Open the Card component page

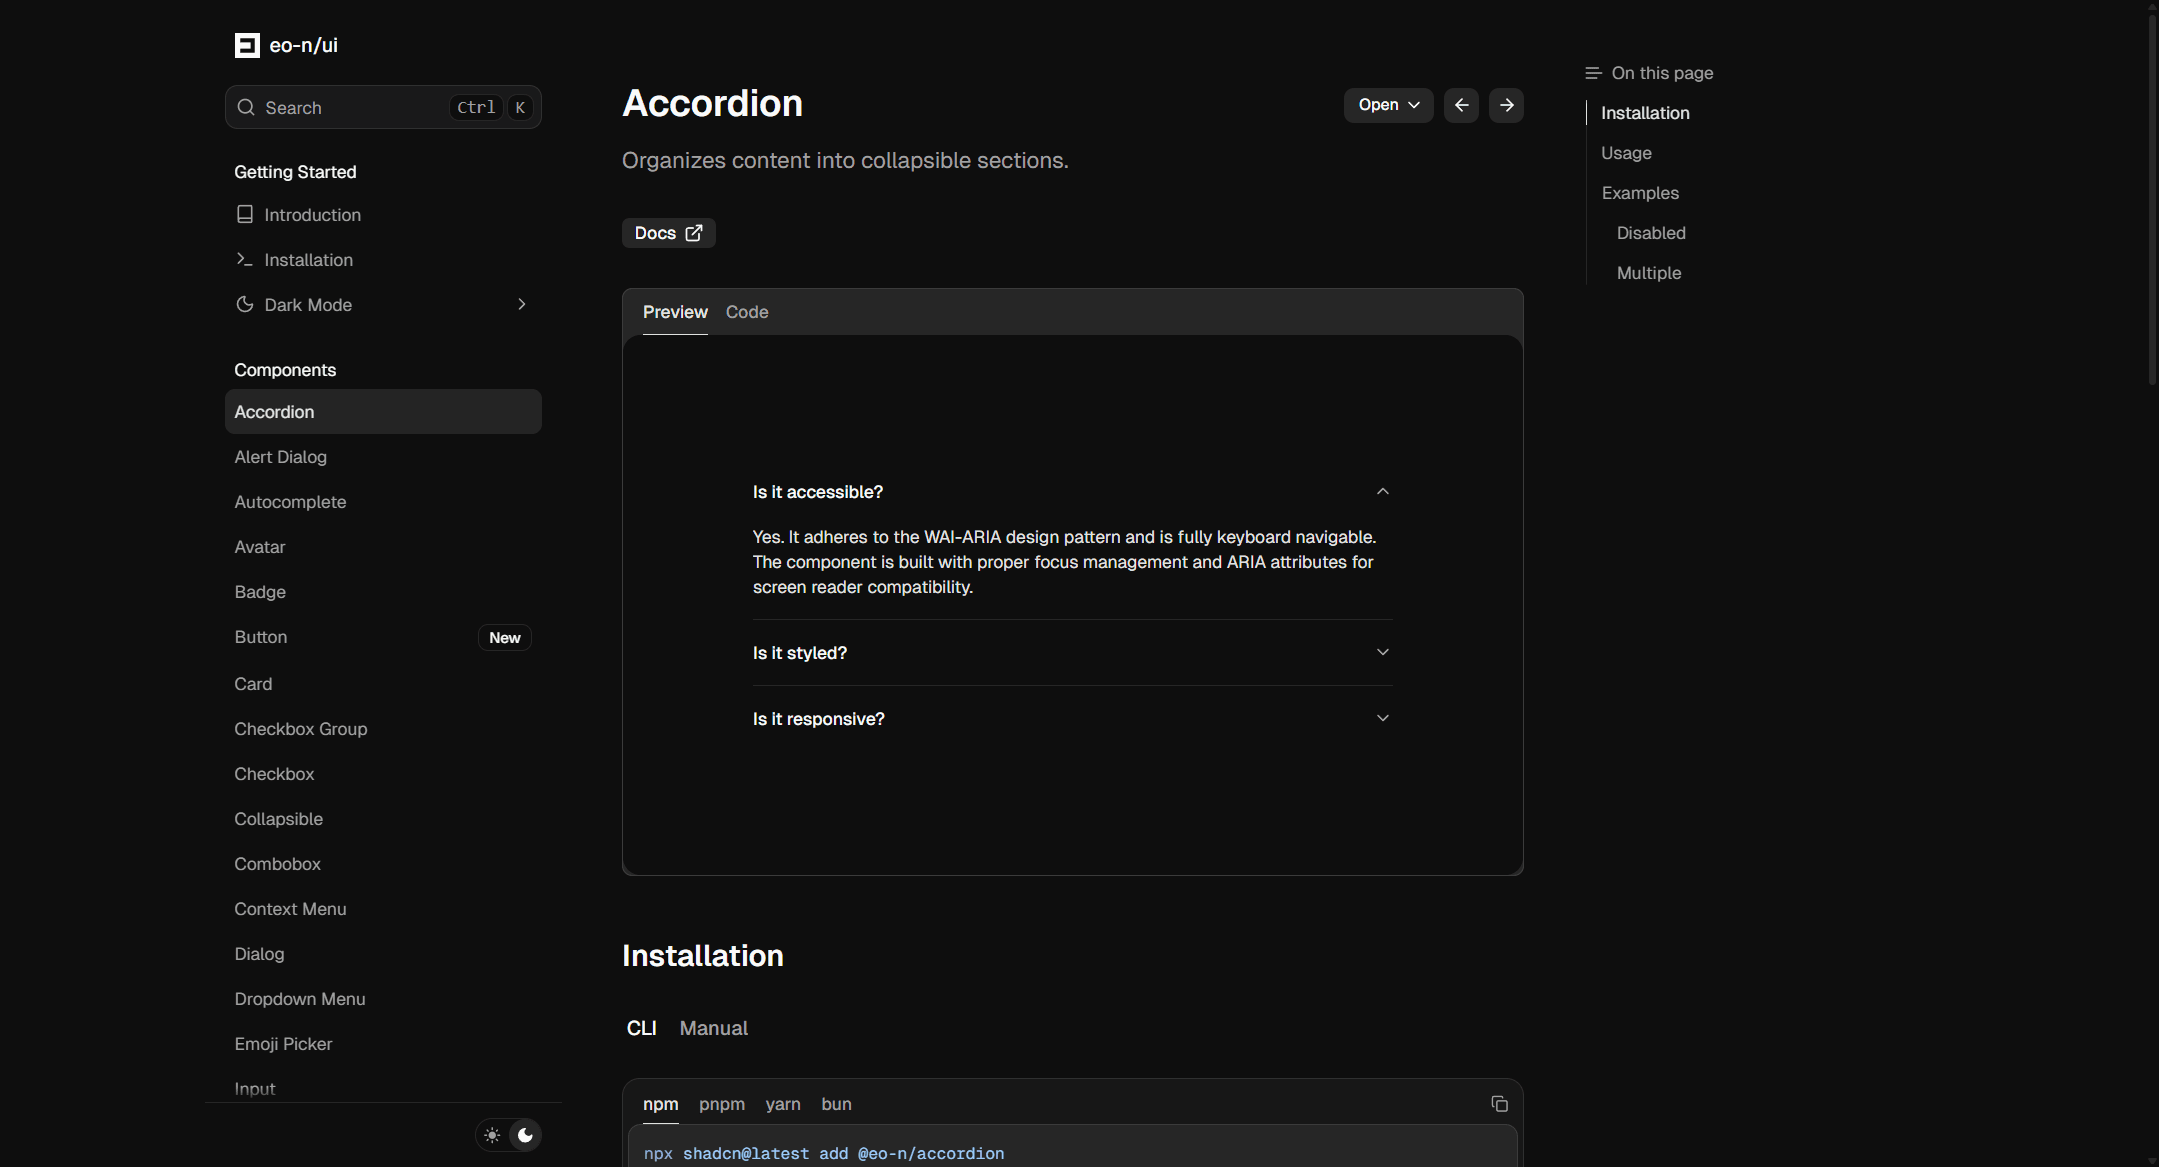(383, 684)
